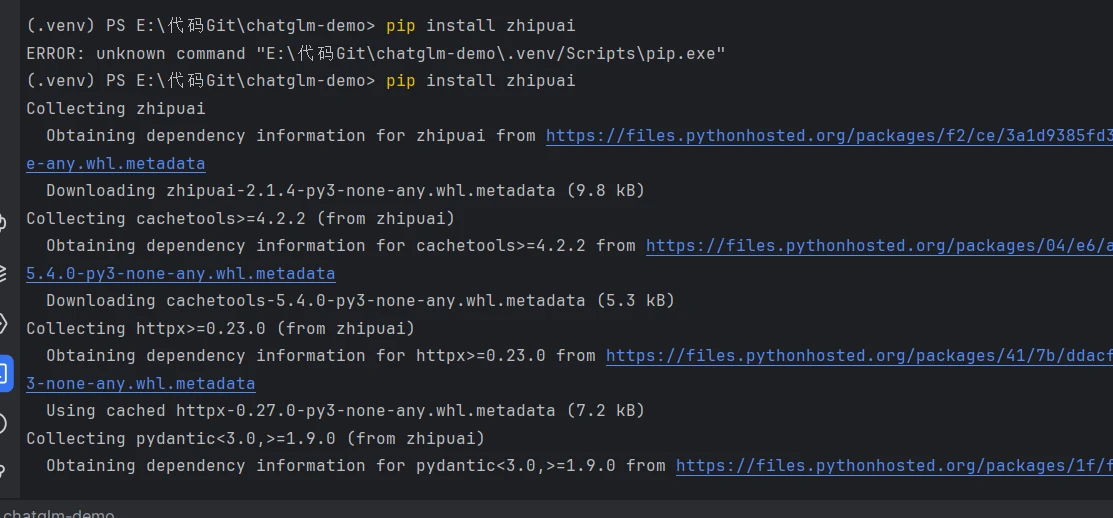Open the httpx pythonhosted packages/41/7b link
1113x518 pixels.
858,355
